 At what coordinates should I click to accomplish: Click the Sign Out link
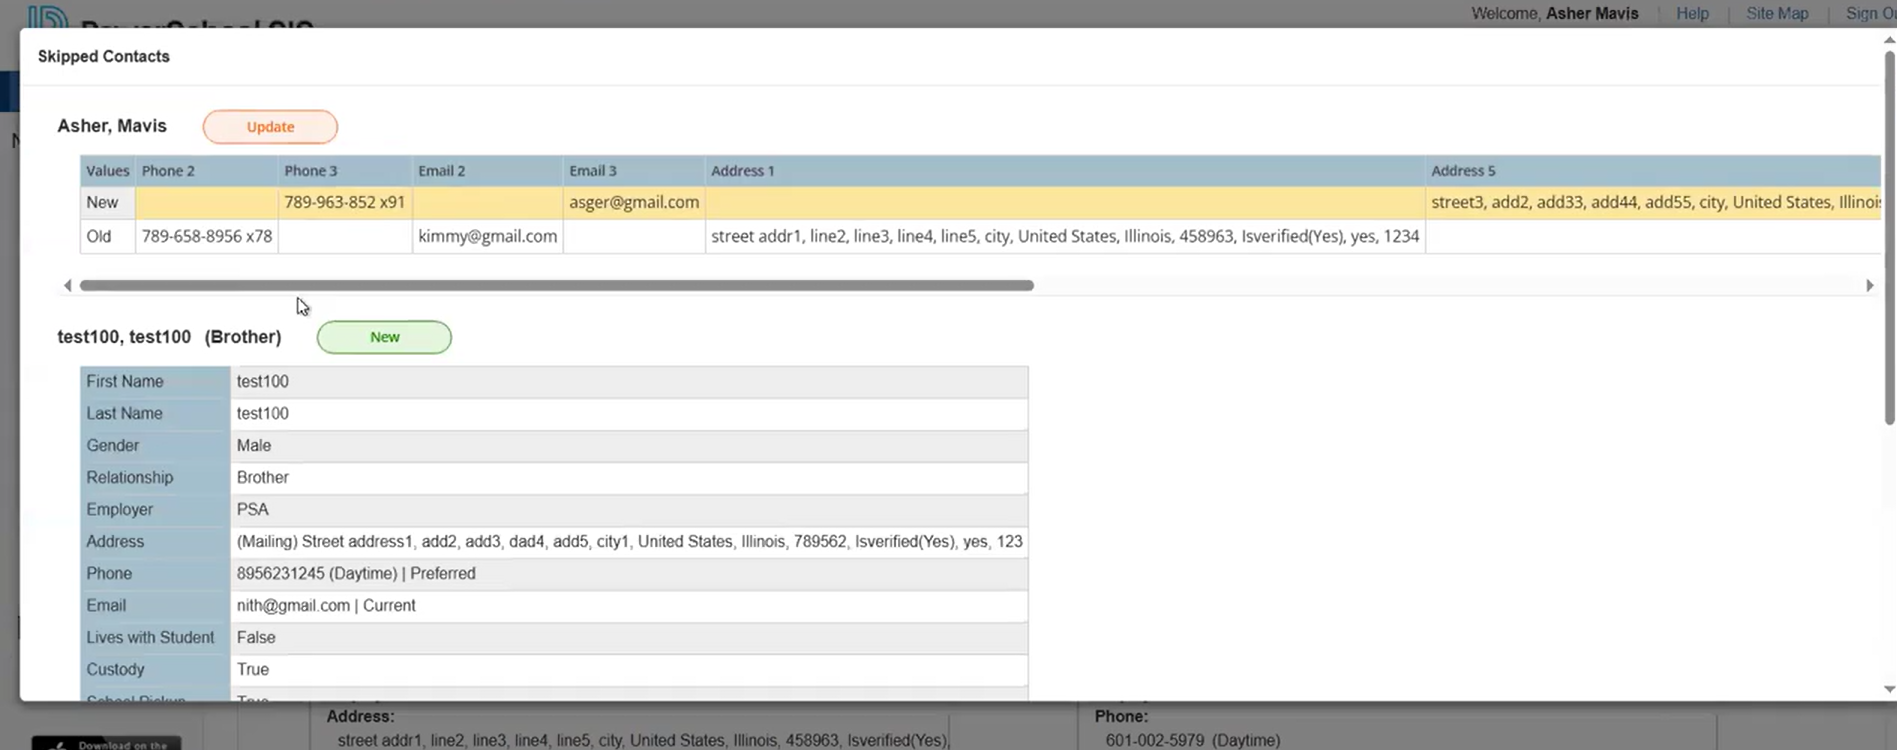point(1870,14)
